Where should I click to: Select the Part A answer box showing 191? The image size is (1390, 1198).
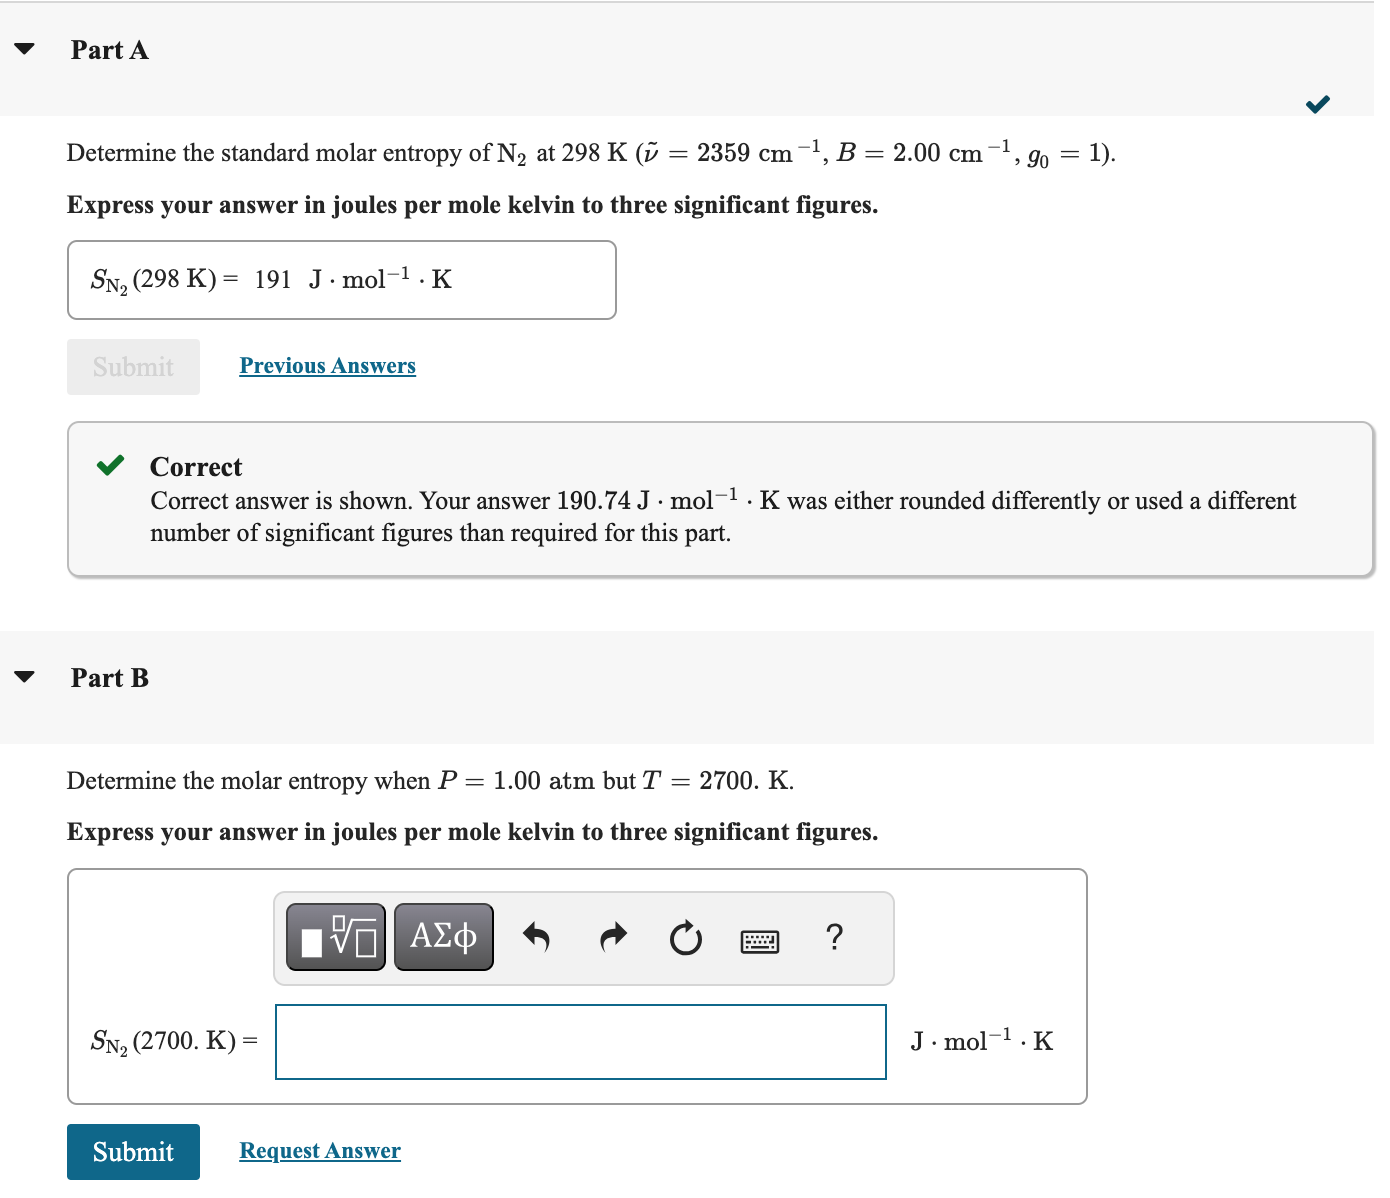coord(341,280)
